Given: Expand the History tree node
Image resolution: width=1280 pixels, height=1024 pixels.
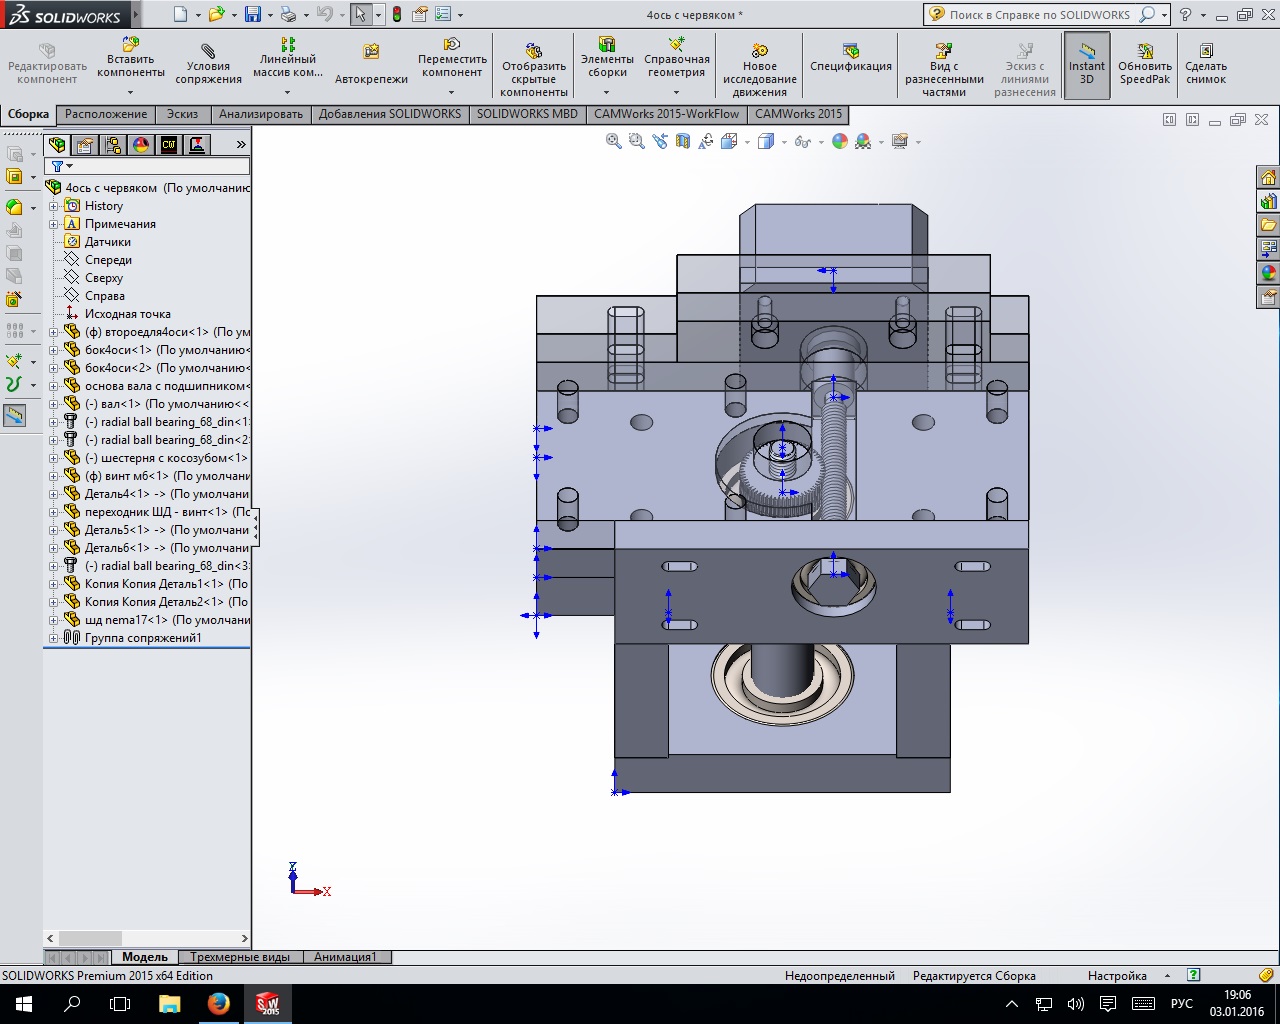Looking at the screenshot, I should pos(54,206).
